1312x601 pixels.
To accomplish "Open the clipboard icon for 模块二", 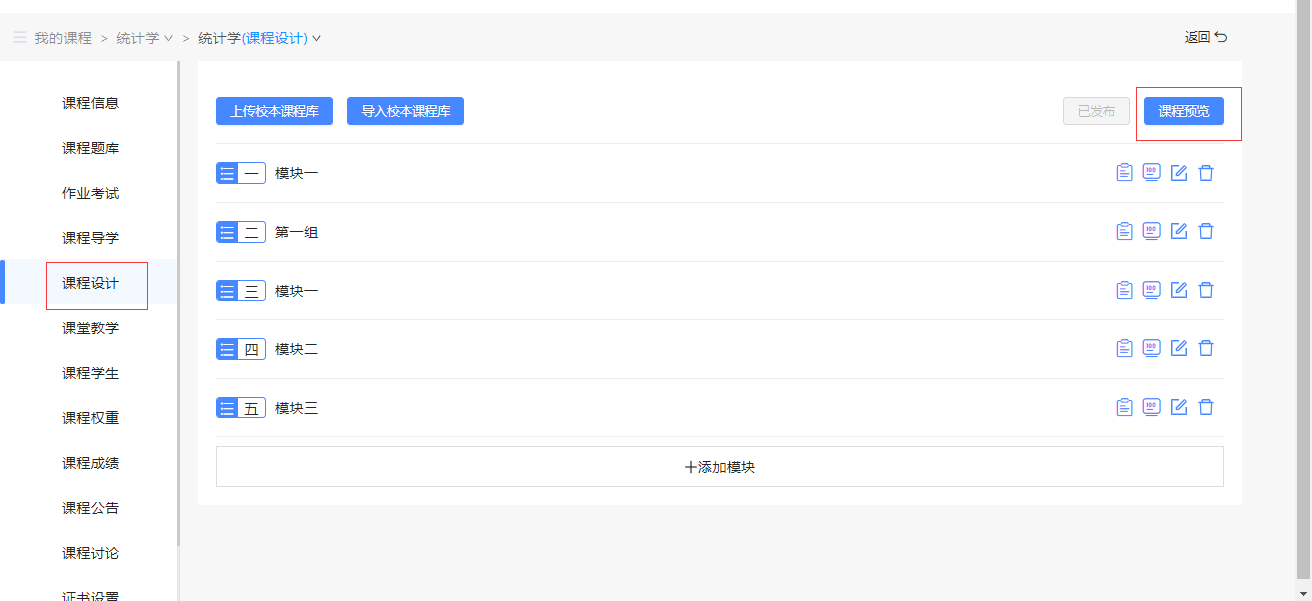I will 1124,348.
